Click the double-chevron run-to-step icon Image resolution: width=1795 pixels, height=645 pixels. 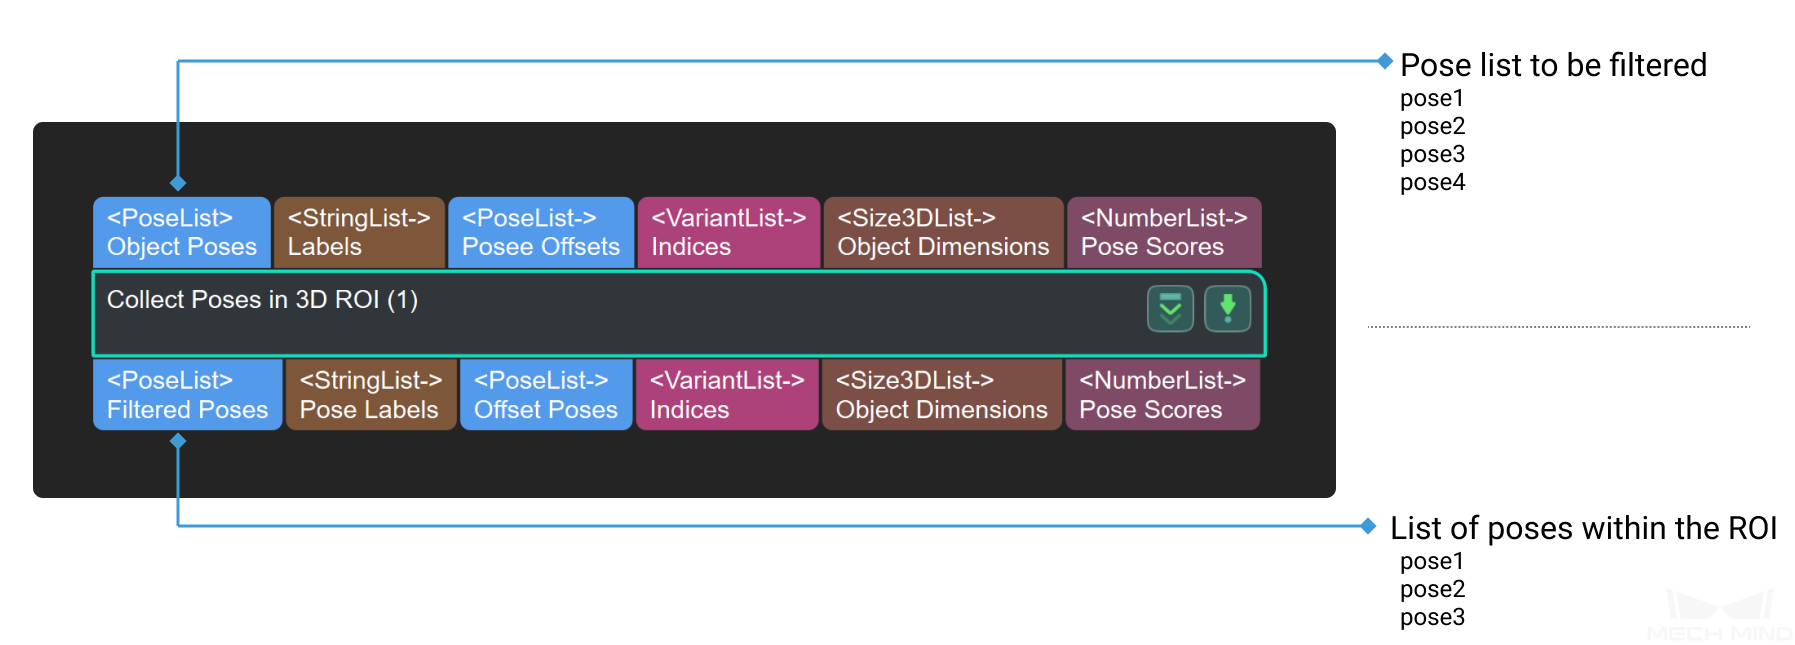click(1170, 309)
